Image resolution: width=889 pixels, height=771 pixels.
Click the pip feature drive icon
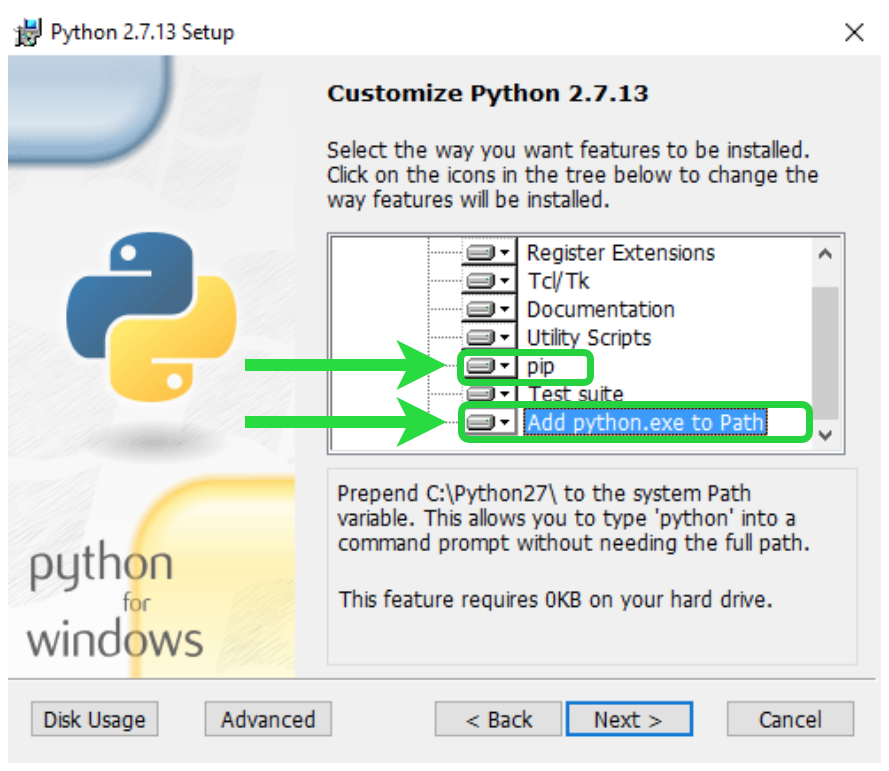[x=481, y=366]
